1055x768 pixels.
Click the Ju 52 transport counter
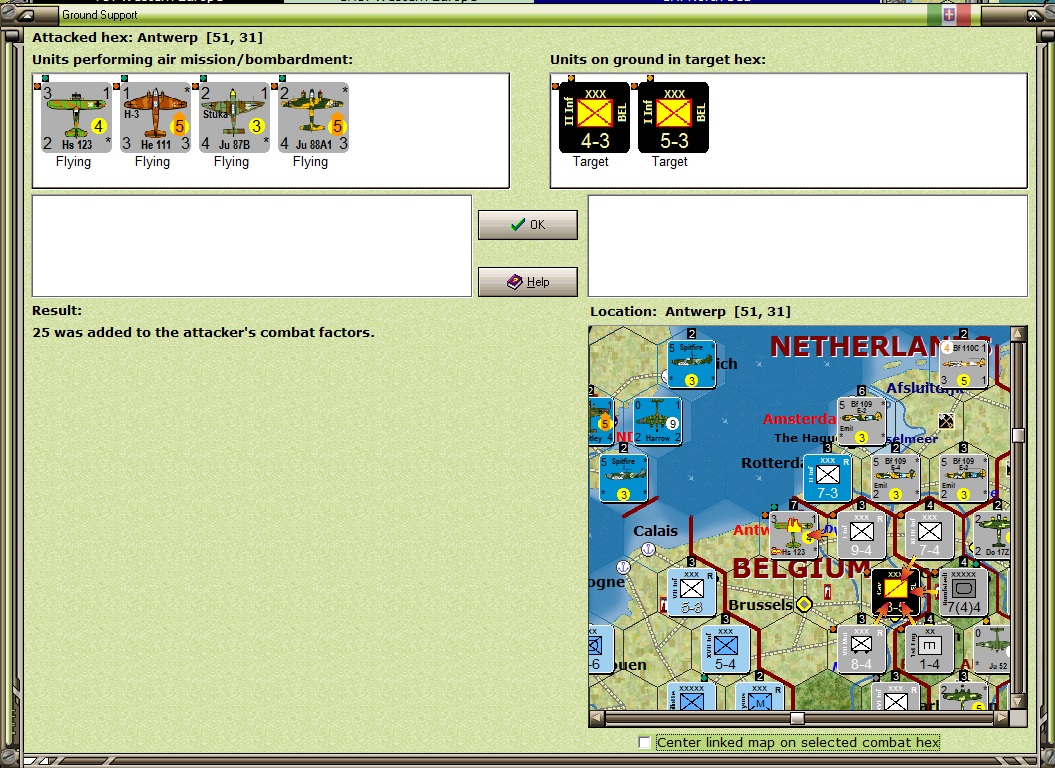992,649
